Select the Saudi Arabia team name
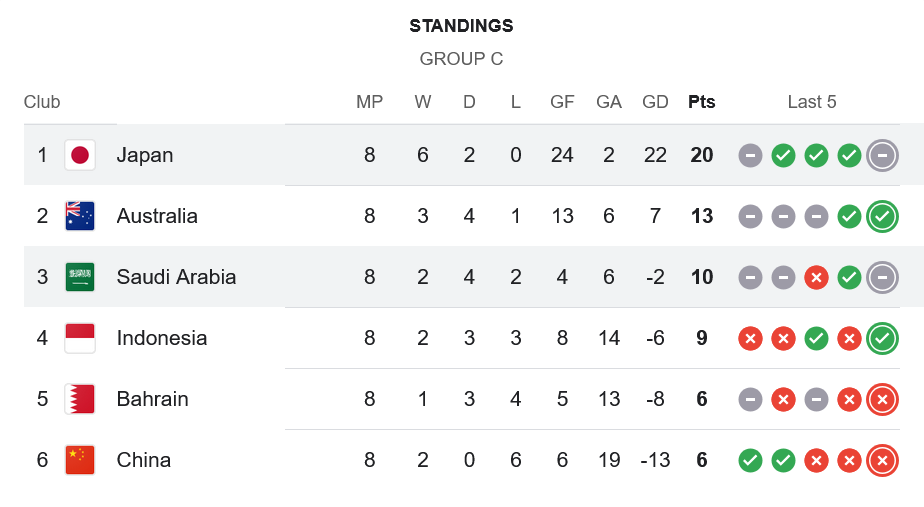Screen dimensions: 924x507 (x=176, y=277)
